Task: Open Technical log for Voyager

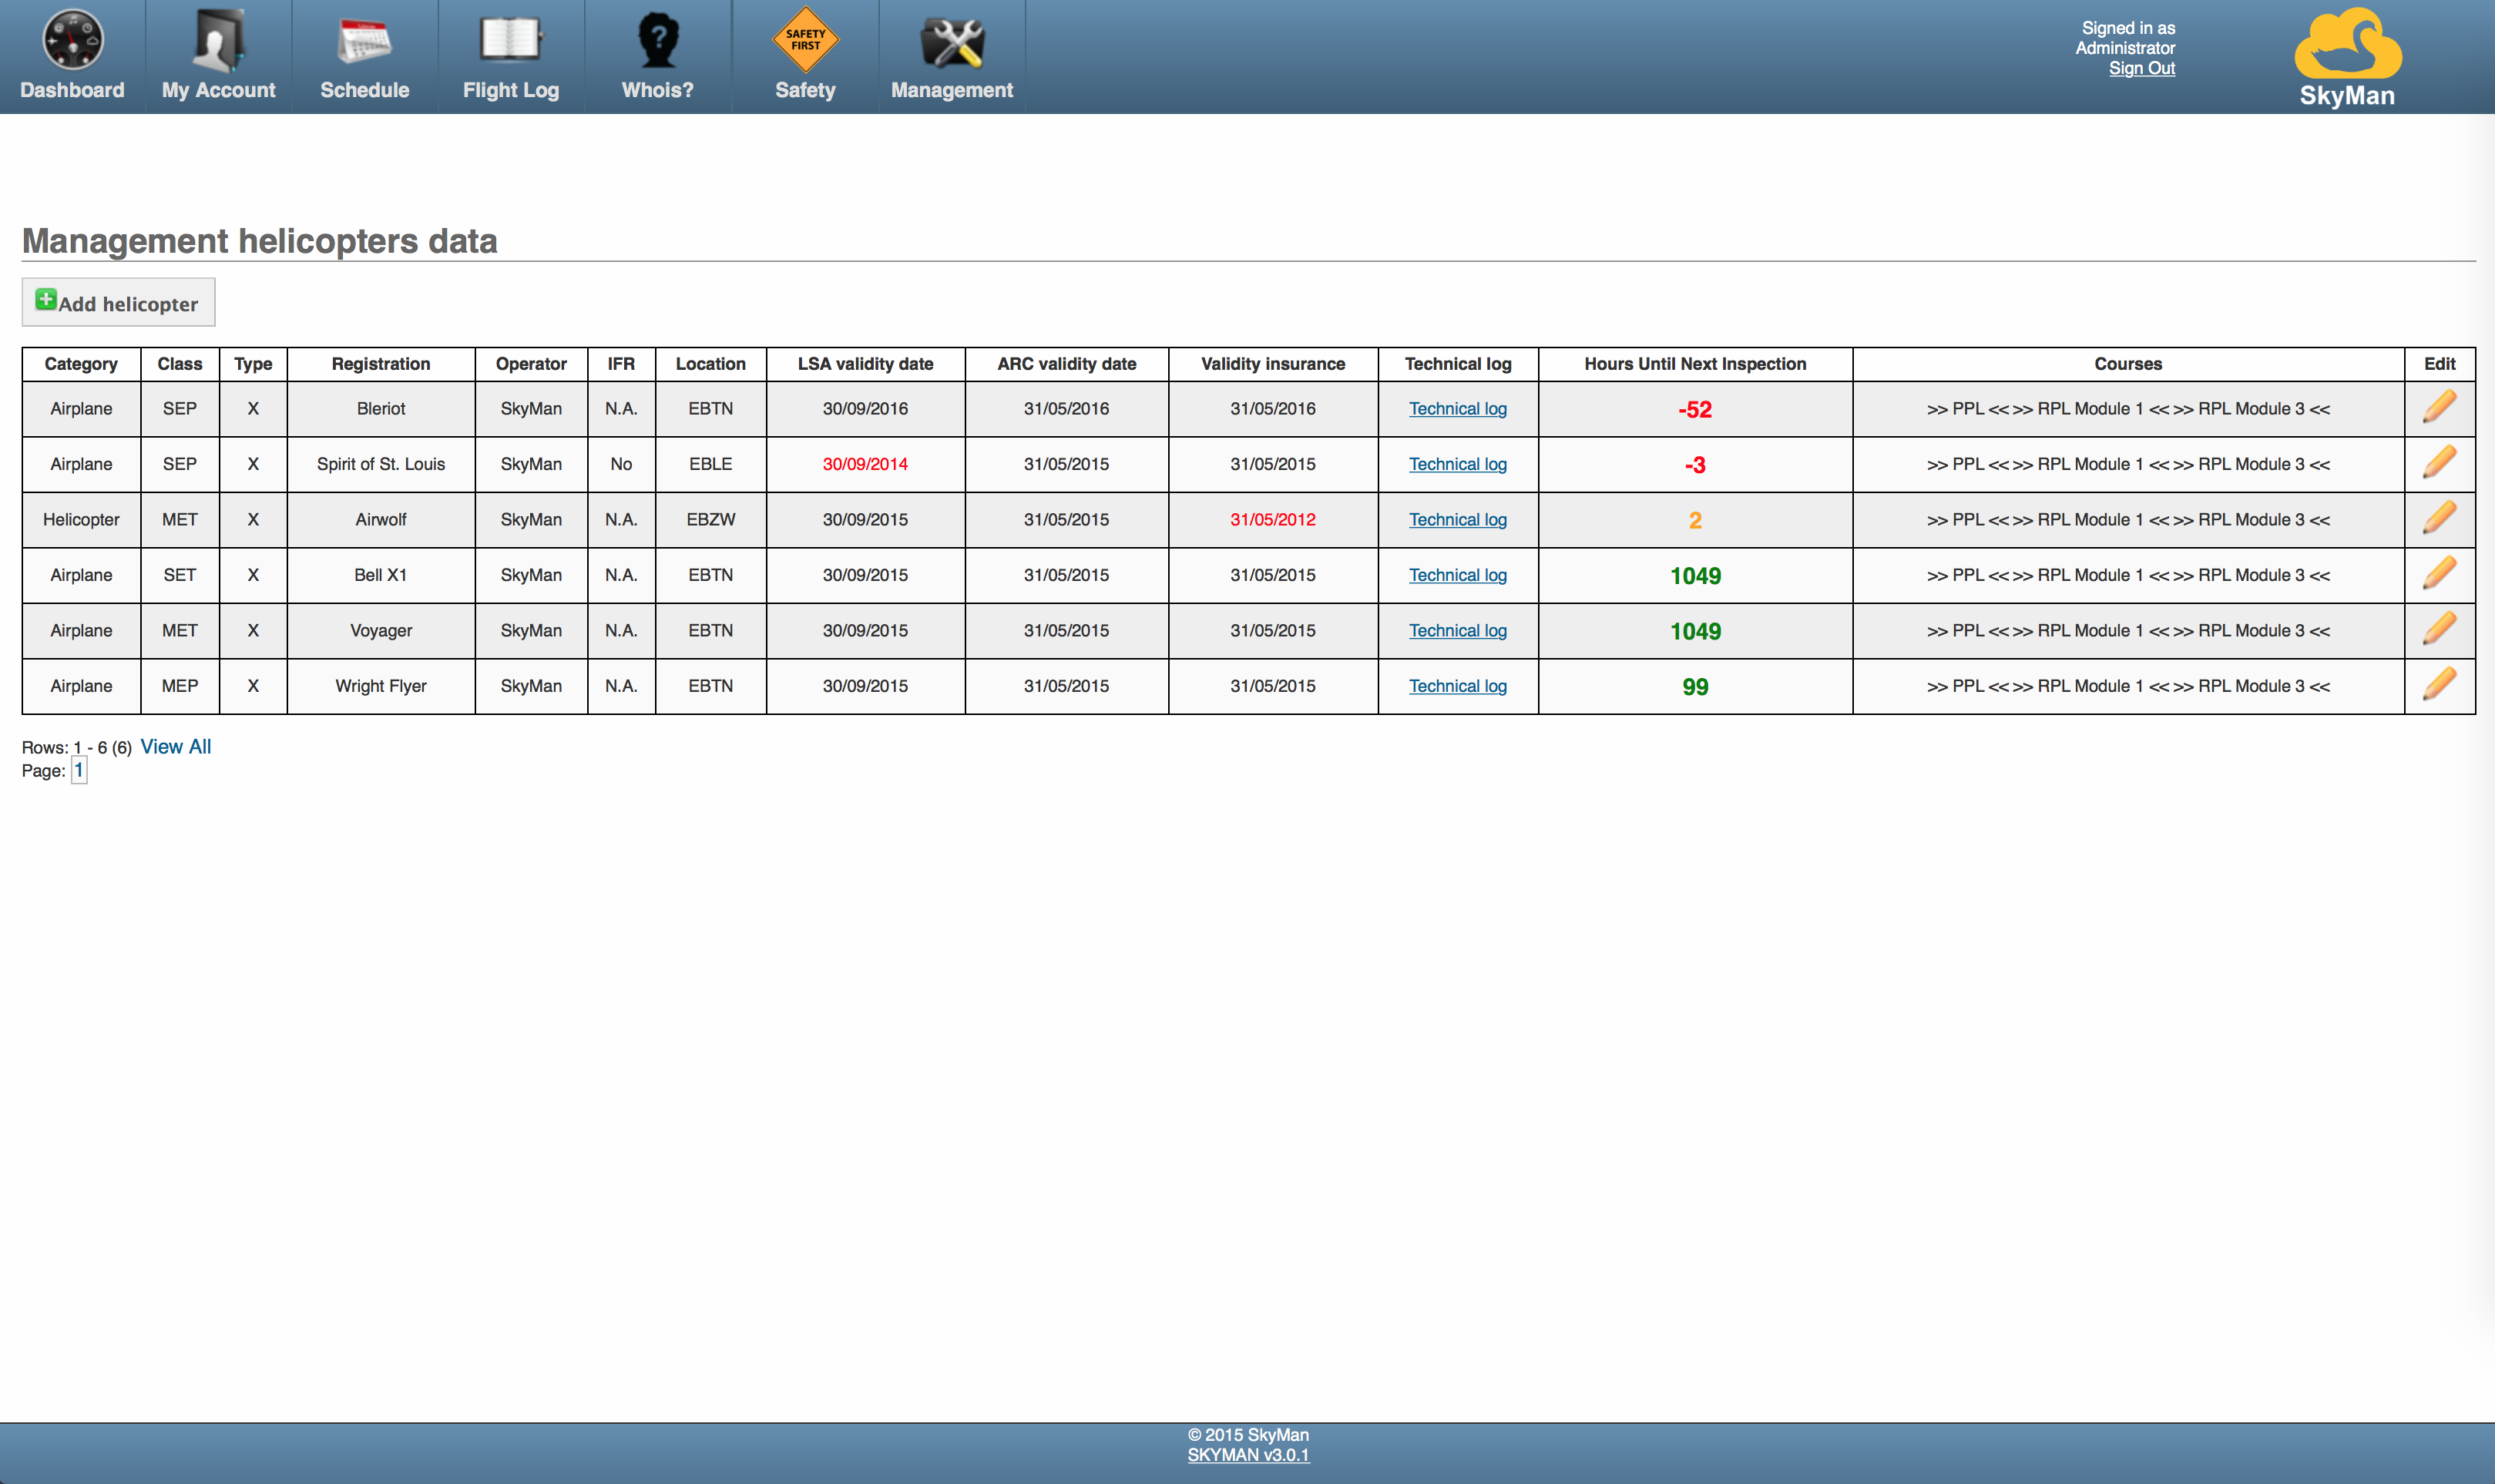Action: pyautogui.click(x=1457, y=630)
